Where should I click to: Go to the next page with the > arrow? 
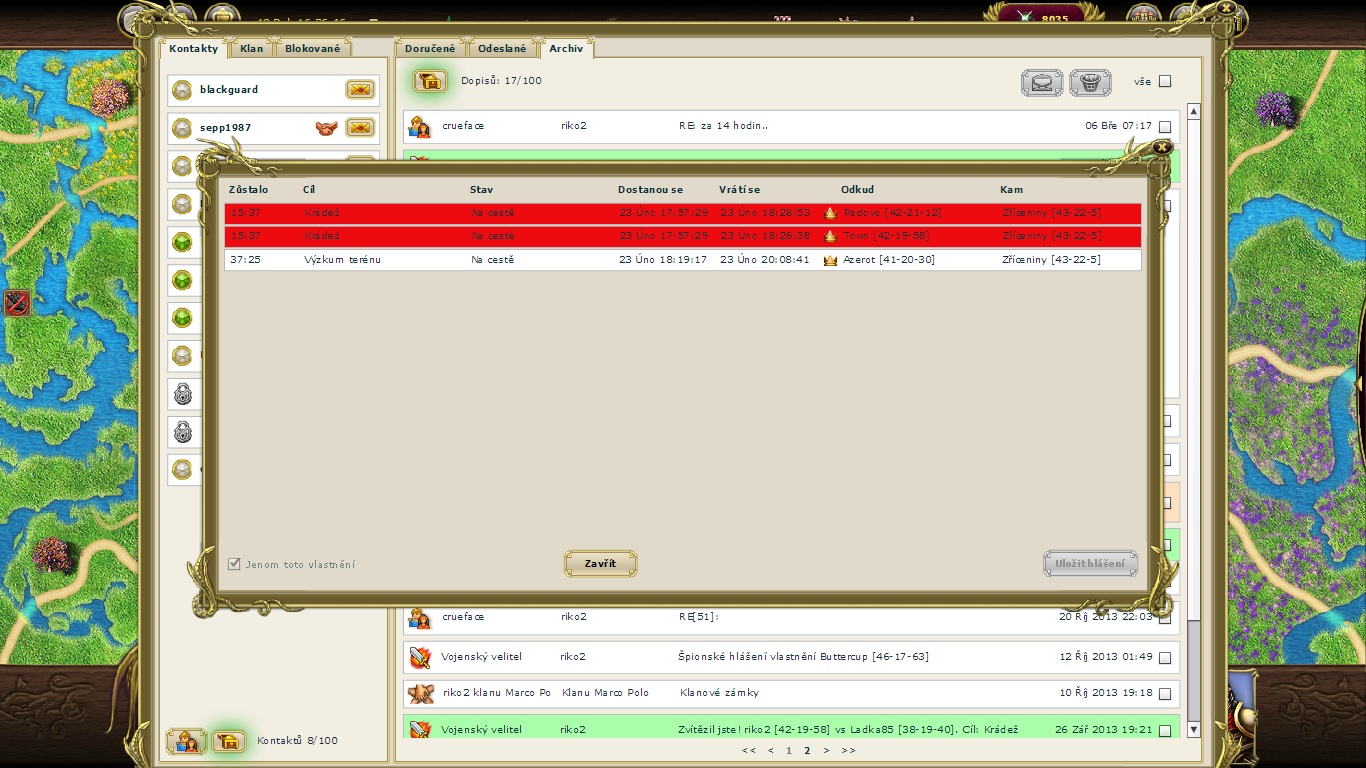826,750
